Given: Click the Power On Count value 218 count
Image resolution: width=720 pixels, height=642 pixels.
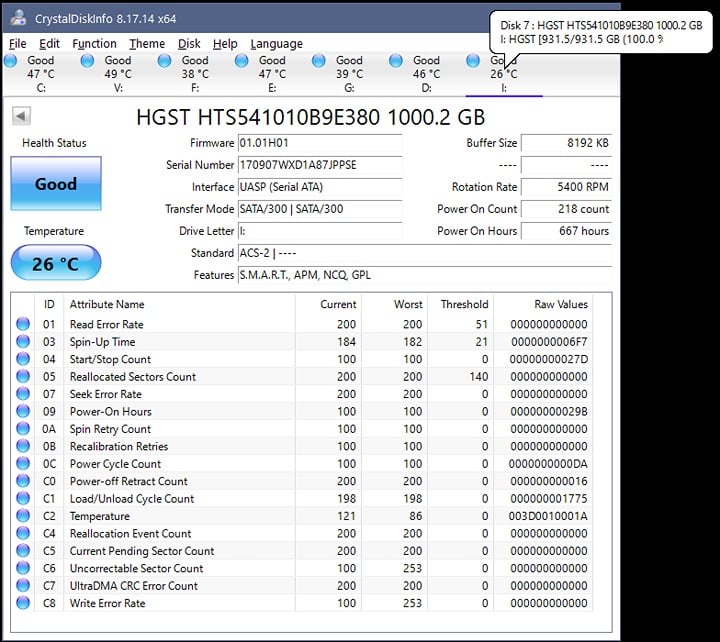Looking at the screenshot, I should coord(567,209).
